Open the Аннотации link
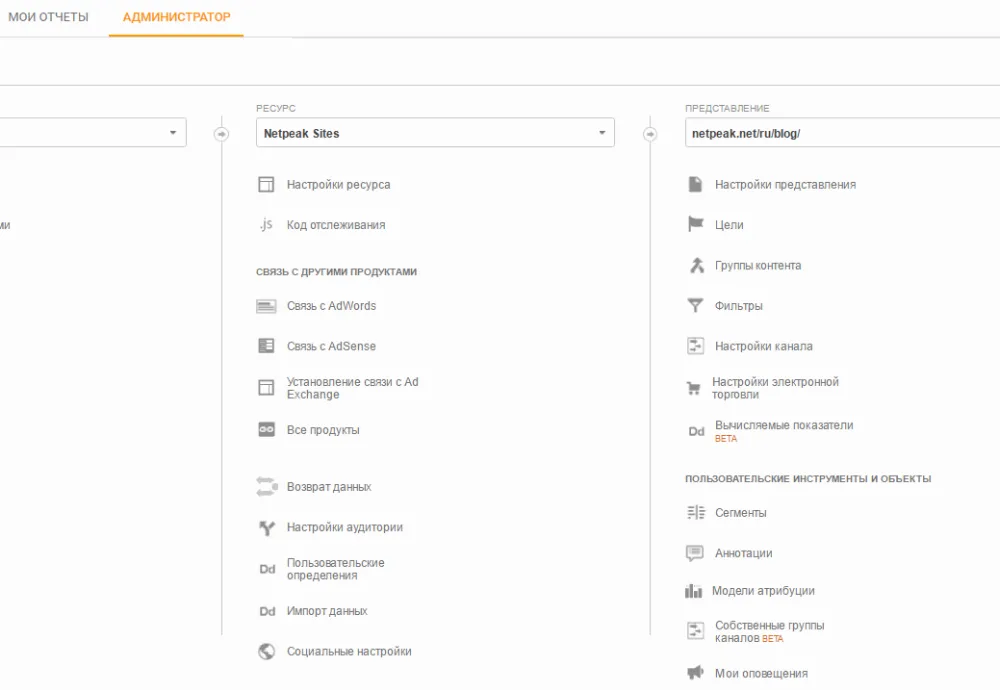1000x690 pixels. (743, 553)
